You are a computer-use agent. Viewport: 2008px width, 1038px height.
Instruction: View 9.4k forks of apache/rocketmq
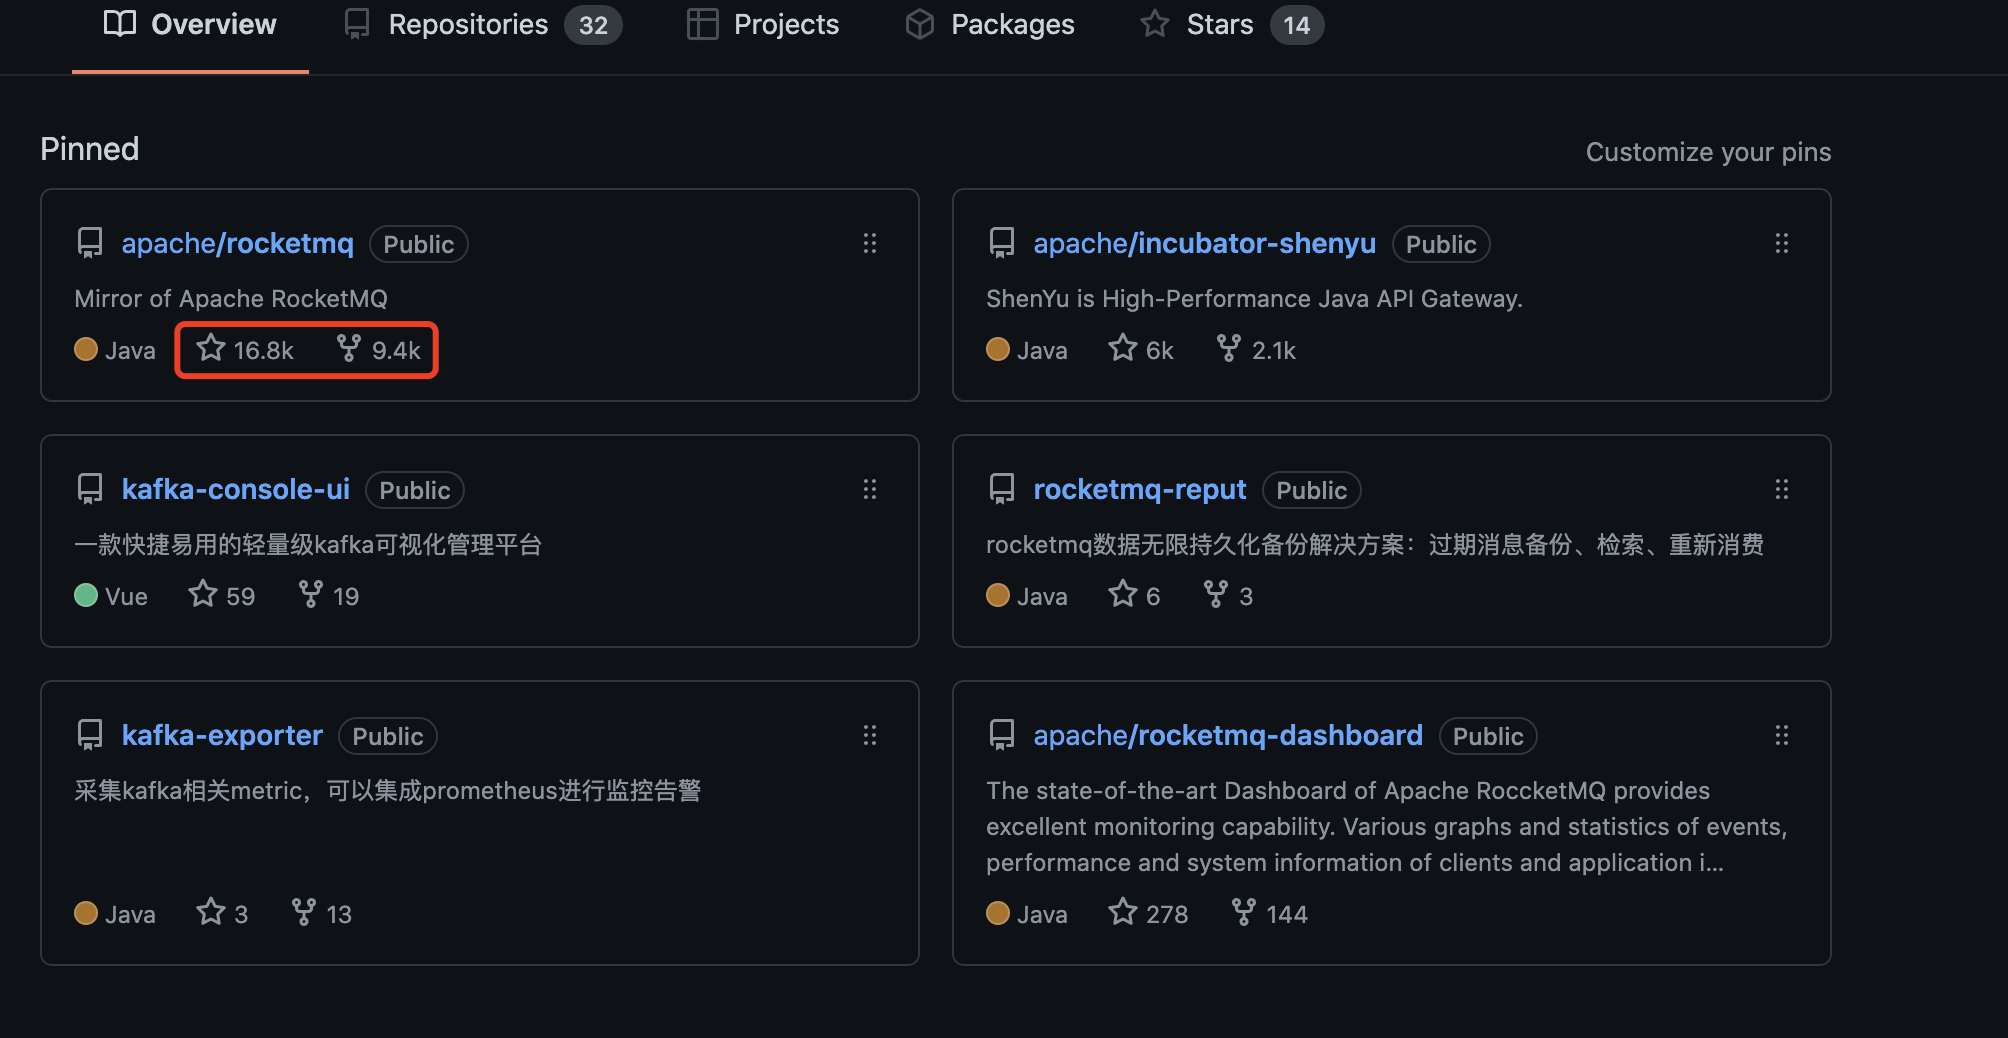pos(378,349)
